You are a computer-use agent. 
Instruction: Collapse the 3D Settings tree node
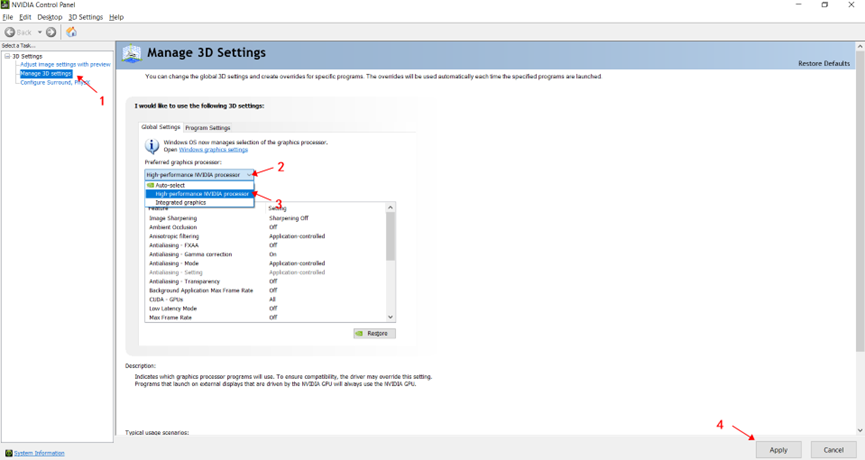7,56
